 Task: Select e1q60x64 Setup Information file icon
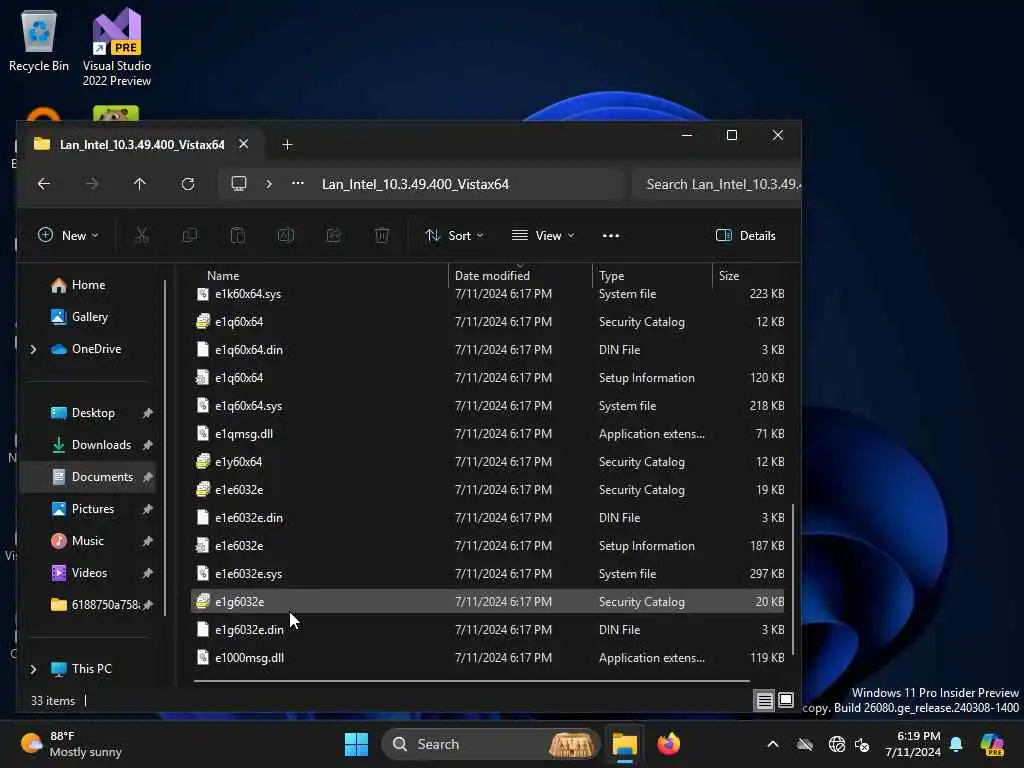(x=203, y=377)
